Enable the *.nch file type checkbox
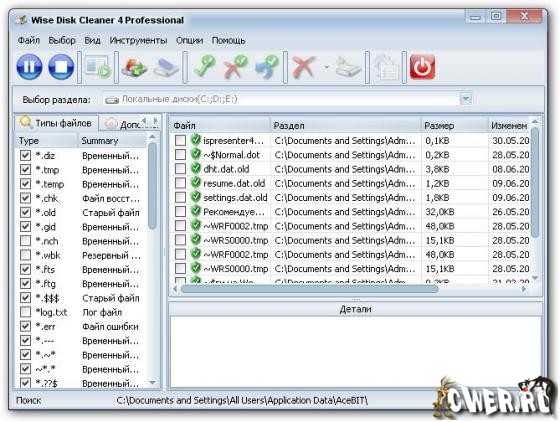This screenshot has width=560, height=422. pos(25,241)
